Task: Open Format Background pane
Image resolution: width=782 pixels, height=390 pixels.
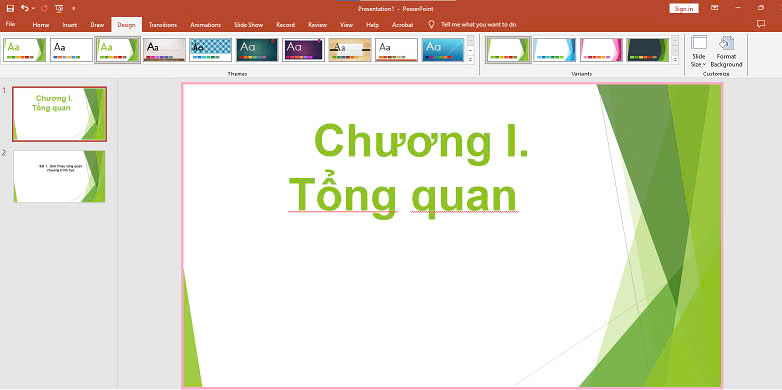Action: (726, 52)
